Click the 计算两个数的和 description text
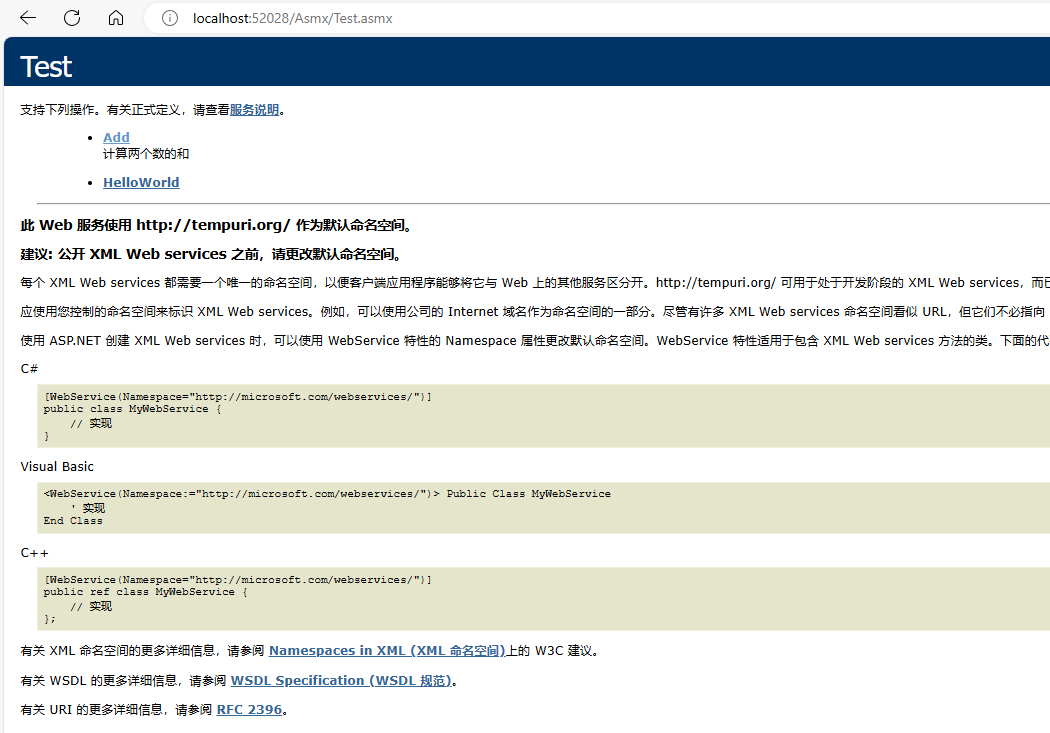1050x733 pixels. [146, 154]
